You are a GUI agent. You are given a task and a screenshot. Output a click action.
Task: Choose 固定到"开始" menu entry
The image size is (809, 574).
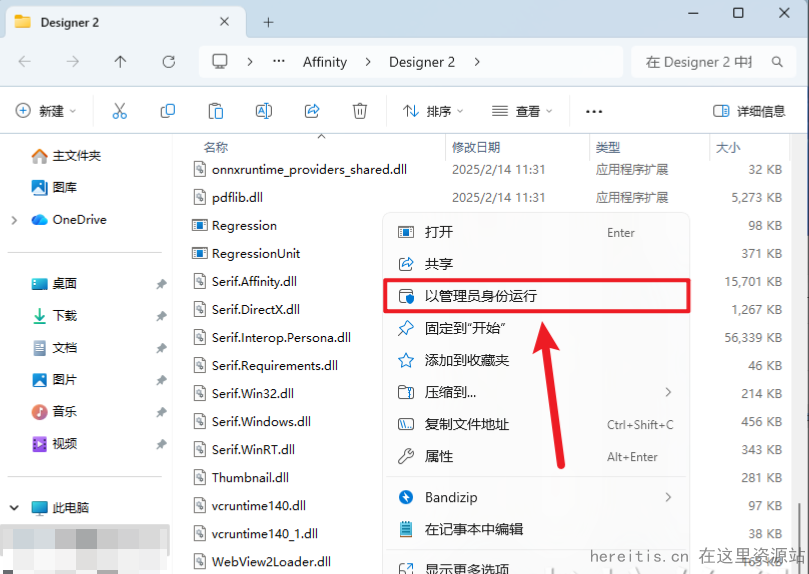537,328
